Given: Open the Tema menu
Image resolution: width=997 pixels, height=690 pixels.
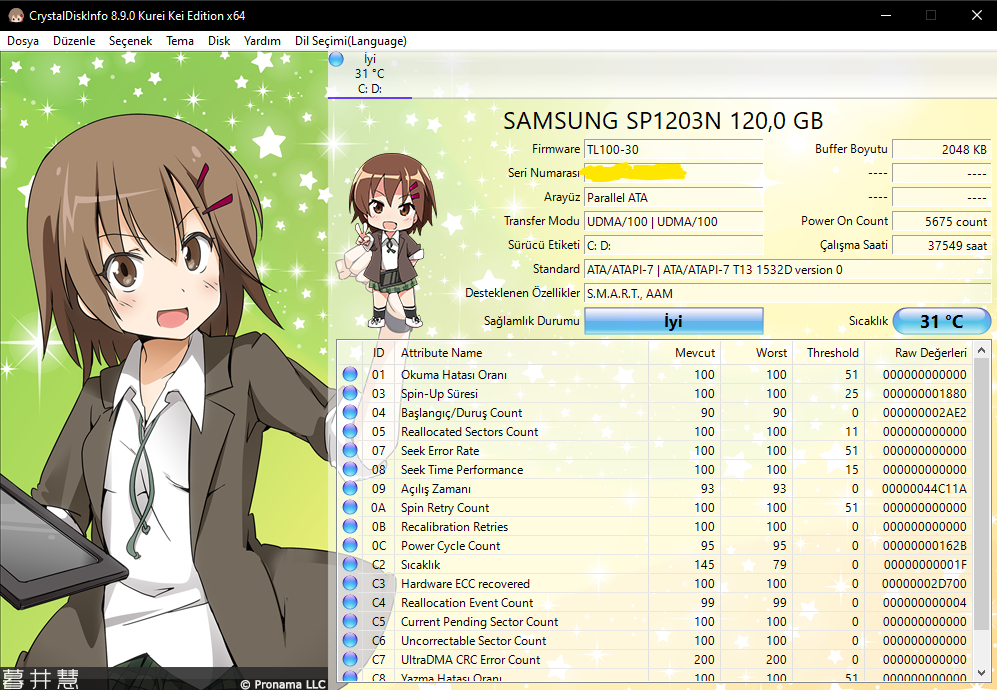Looking at the screenshot, I should tap(180, 41).
